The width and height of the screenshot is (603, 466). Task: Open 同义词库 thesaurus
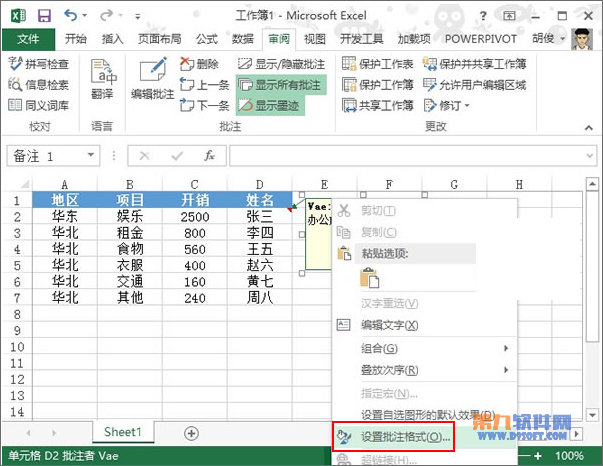[x=38, y=105]
